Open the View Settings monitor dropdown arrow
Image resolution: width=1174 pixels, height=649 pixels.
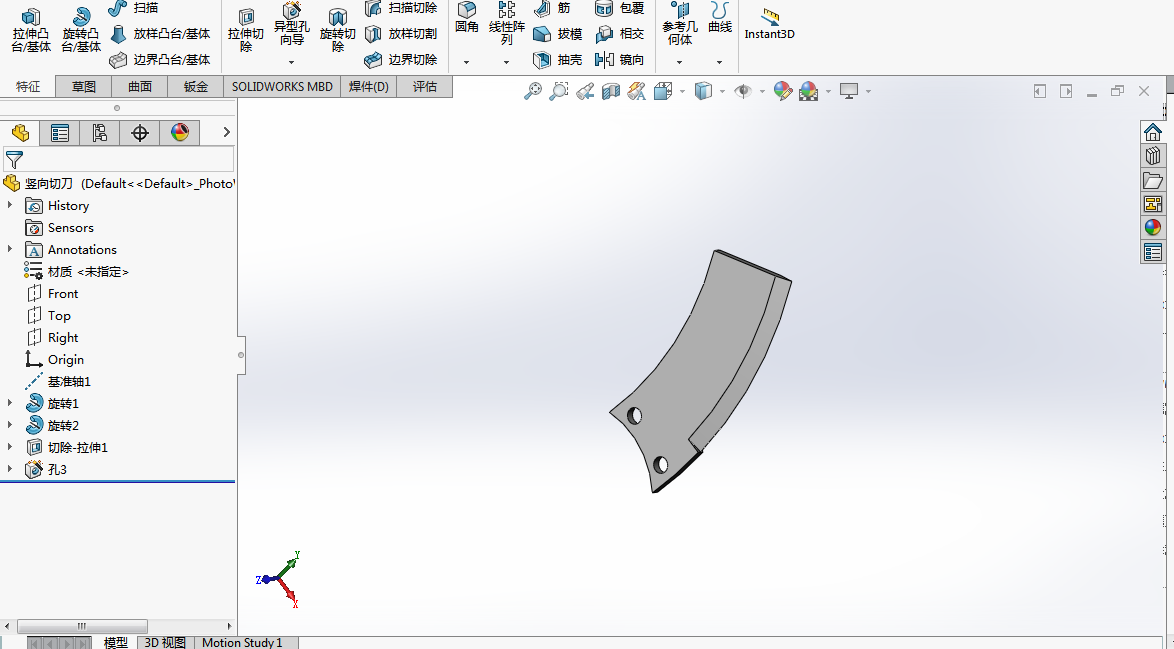[869, 91]
